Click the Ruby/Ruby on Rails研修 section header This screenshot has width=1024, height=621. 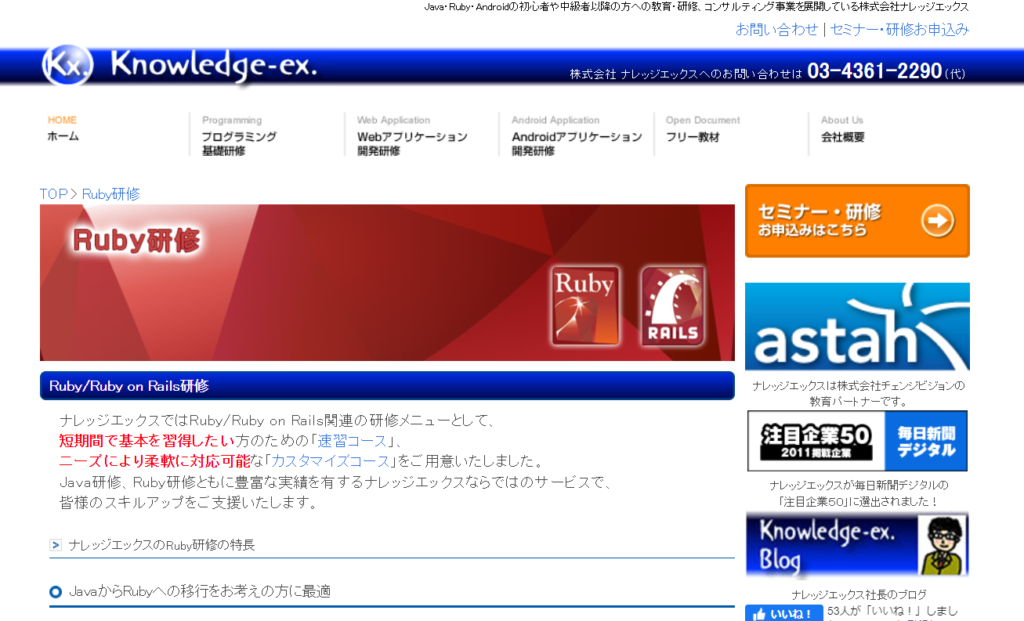click(387, 386)
